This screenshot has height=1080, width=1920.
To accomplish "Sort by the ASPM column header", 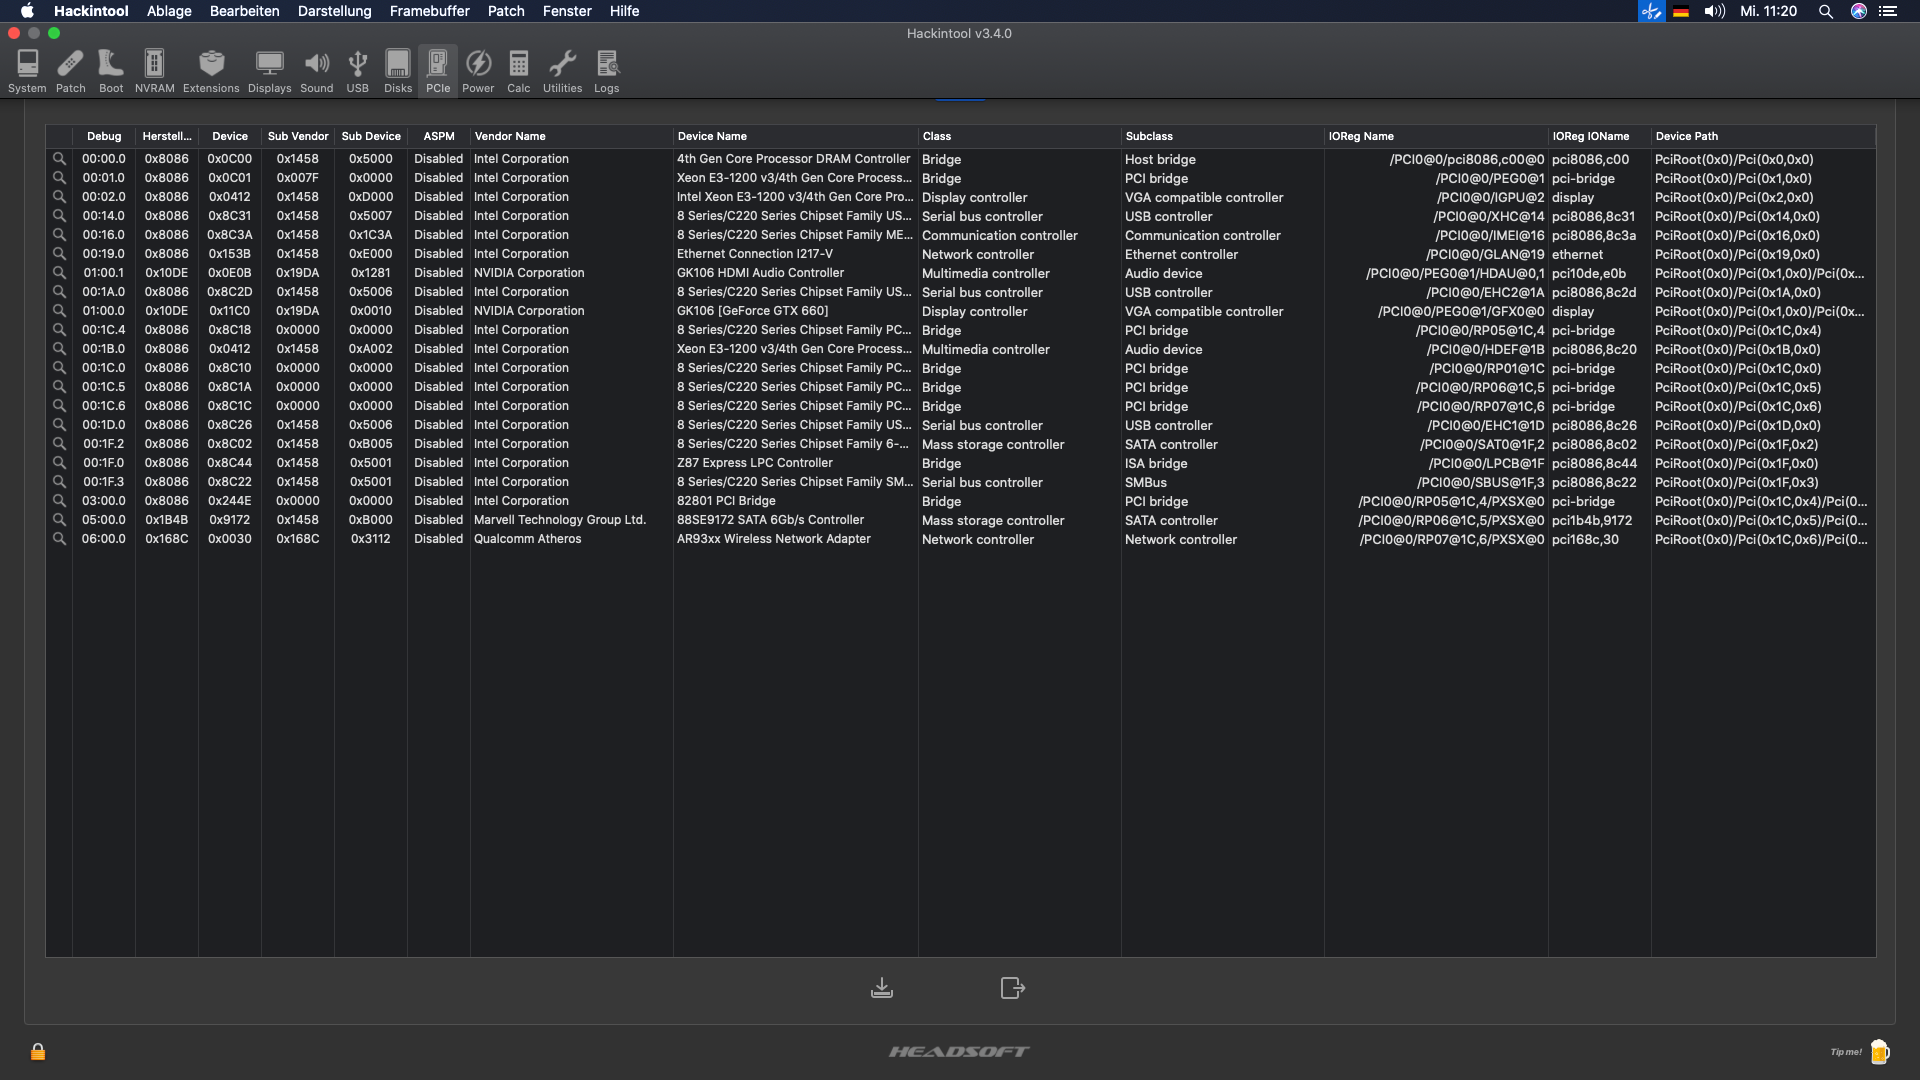I will pos(438,136).
